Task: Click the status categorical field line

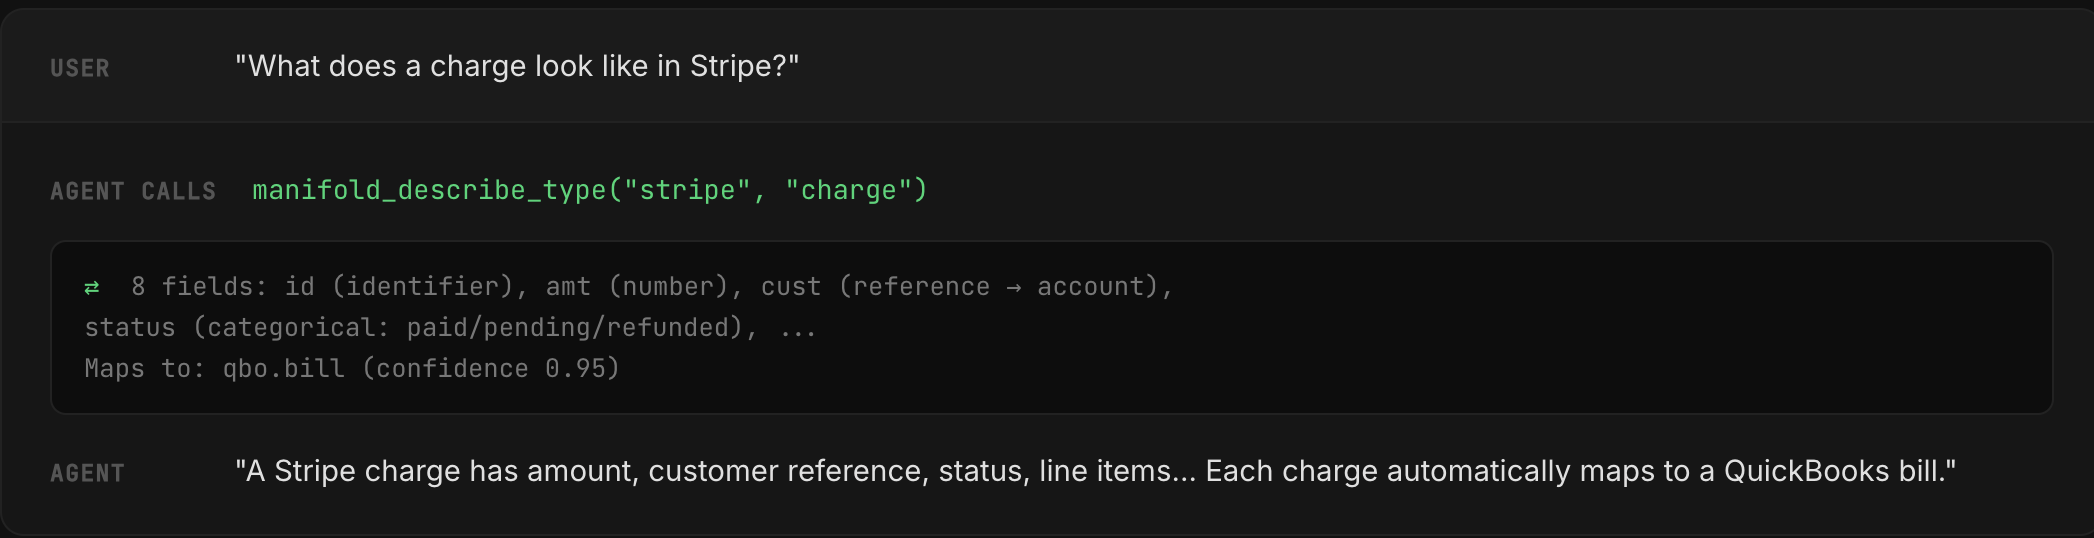Action: coord(420,328)
